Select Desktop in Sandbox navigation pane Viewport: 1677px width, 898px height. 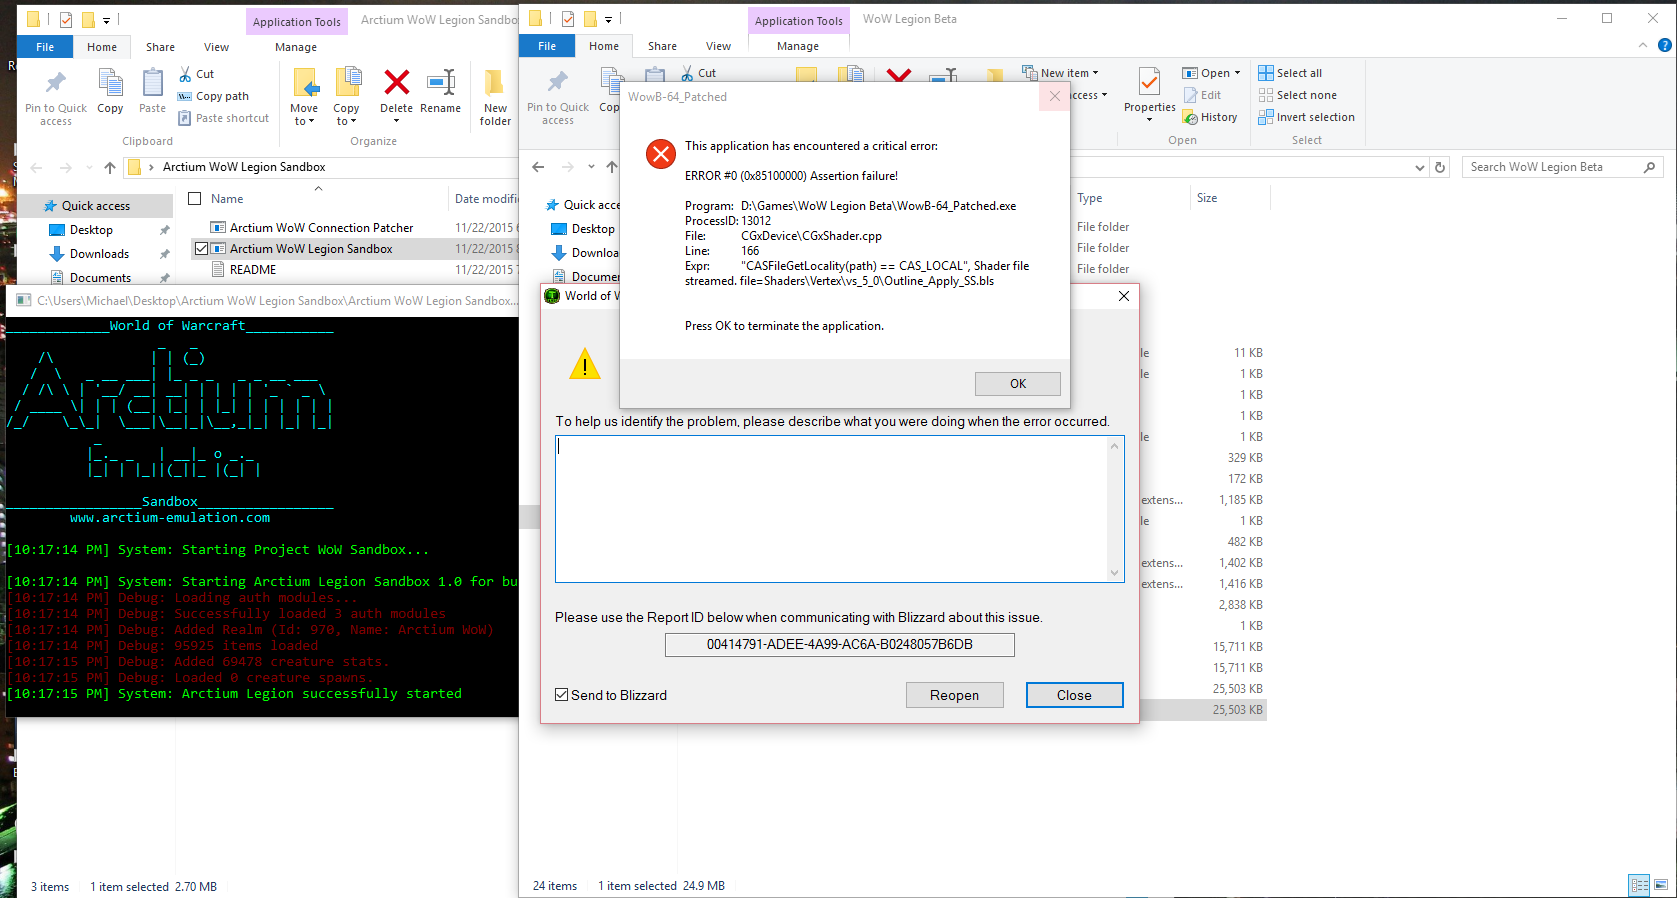91,230
